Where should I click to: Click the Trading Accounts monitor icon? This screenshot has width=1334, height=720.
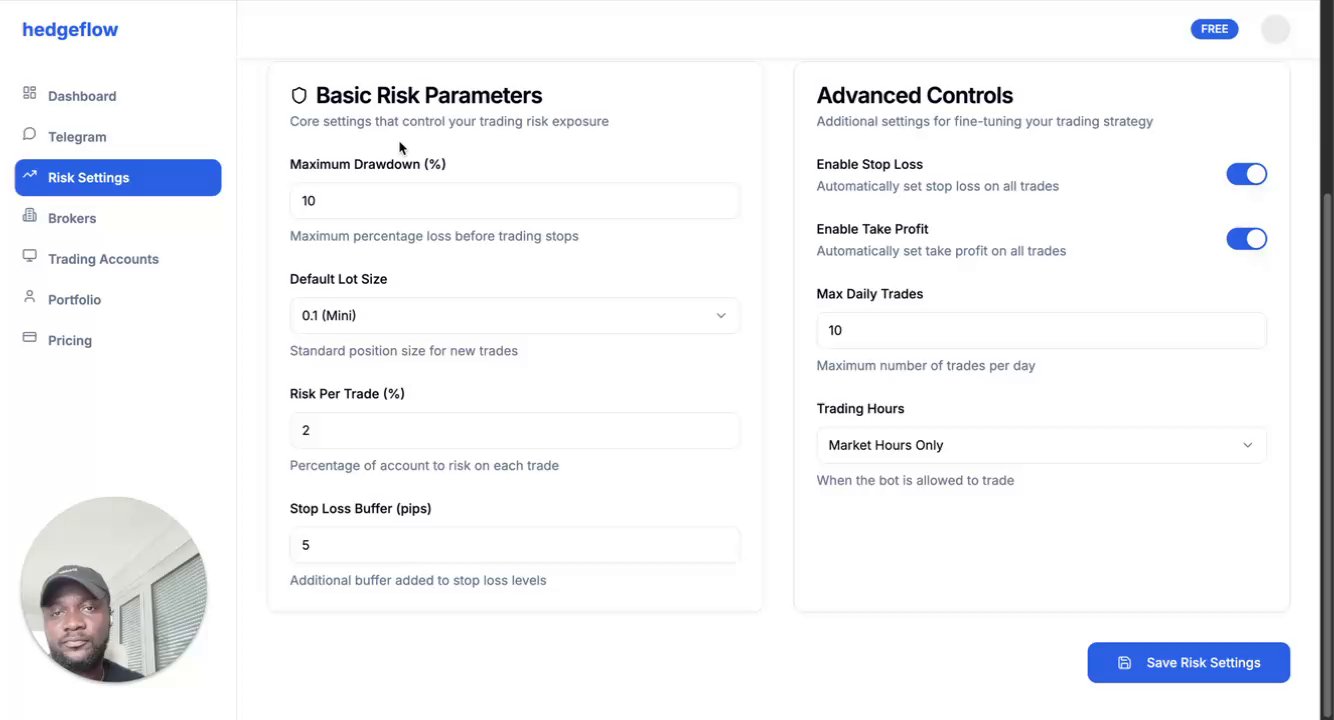(x=29, y=257)
